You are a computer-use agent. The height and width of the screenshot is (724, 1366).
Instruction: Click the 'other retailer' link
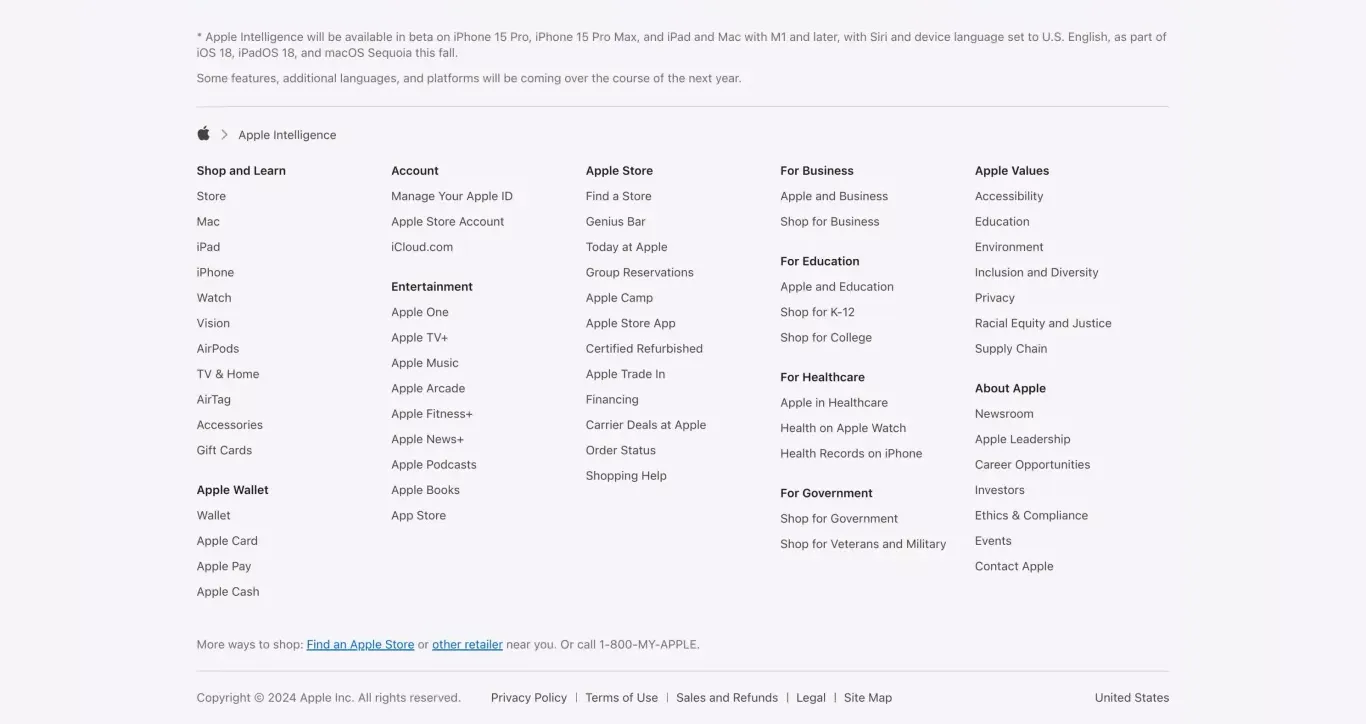[467, 645]
